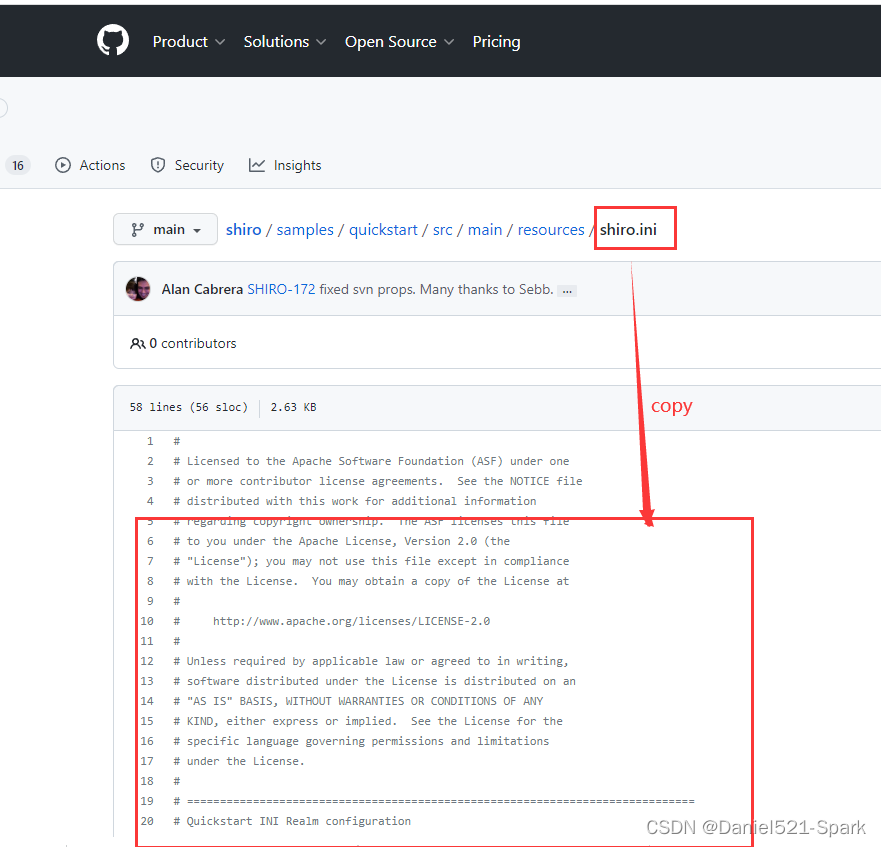The height and width of the screenshot is (847, 881).
Task: Open the samples folder breadcrumb
Action: (305, 230)
